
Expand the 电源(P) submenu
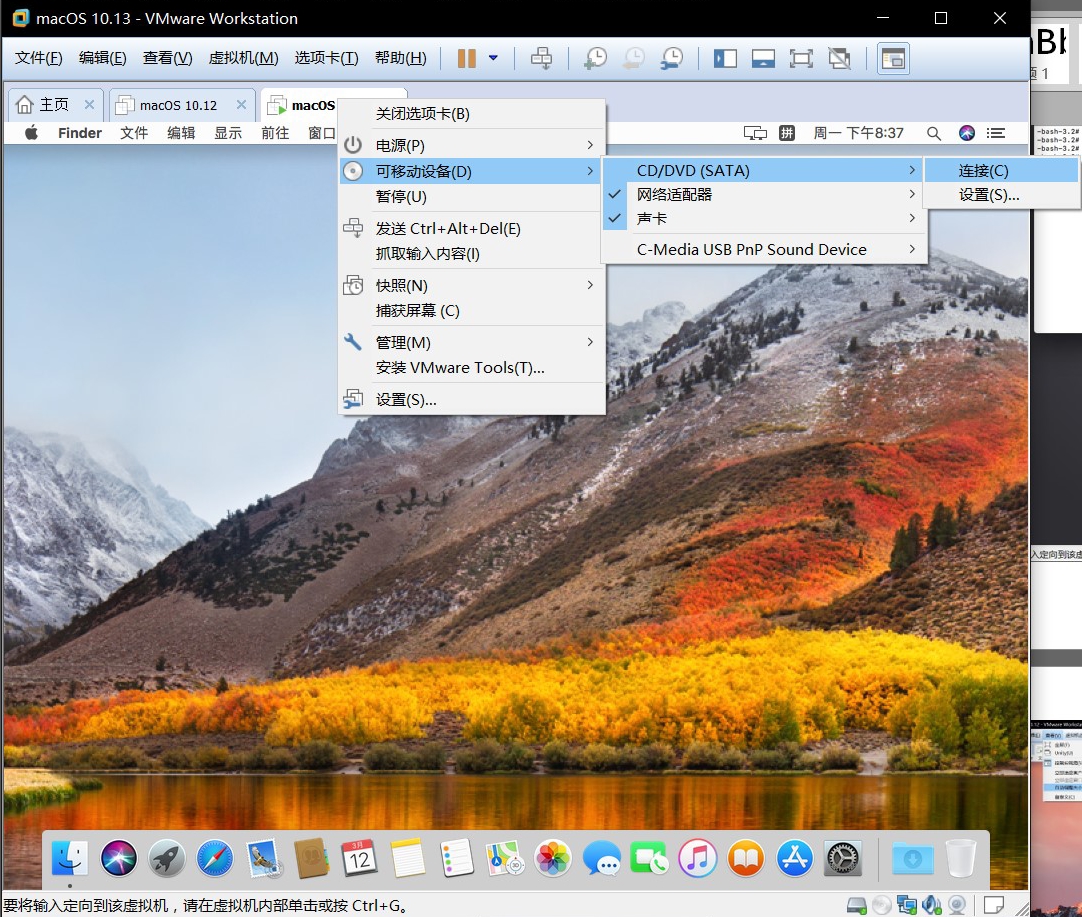(x=472, y=146)
